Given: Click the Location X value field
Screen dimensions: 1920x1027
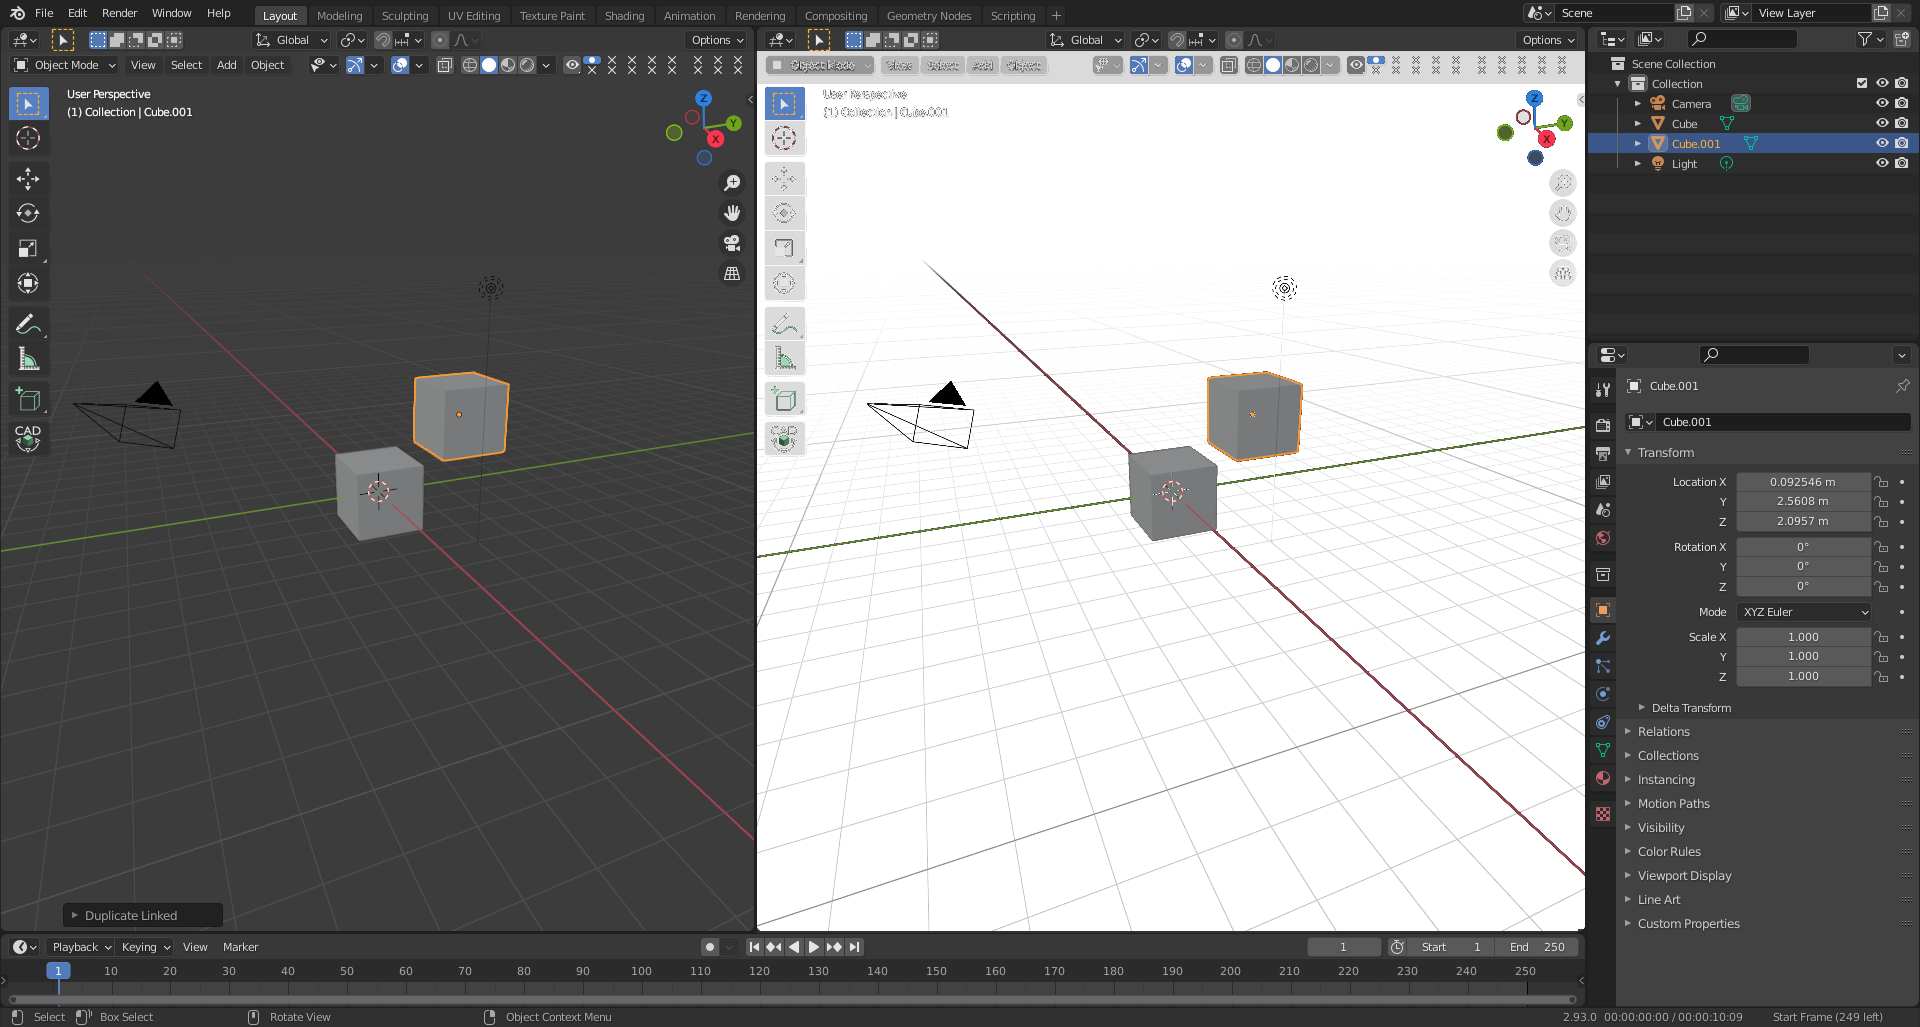Looking at the screenshot, I should [1803, 482].
